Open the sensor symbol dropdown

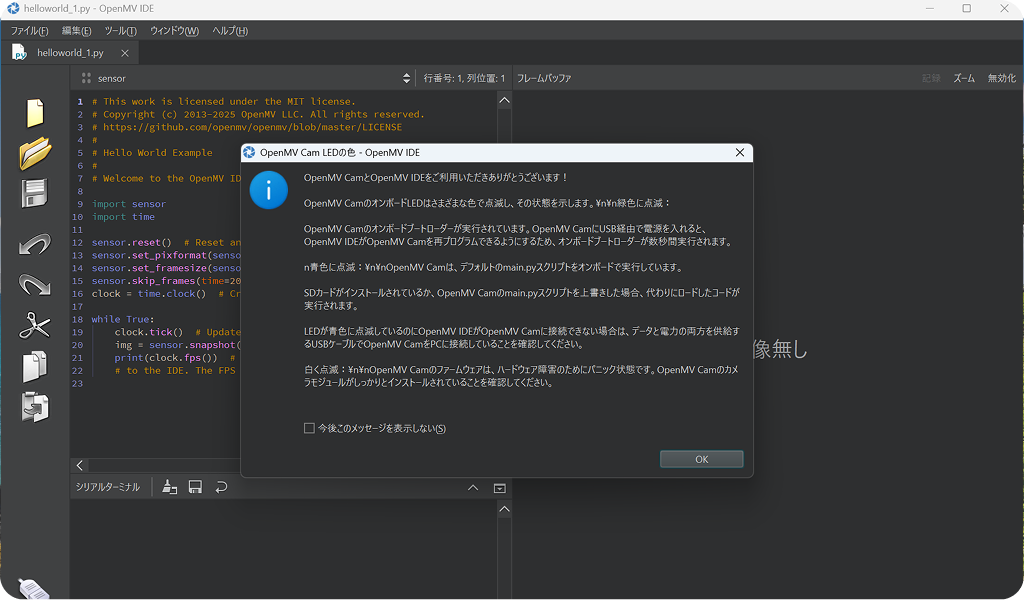(407, 78)
